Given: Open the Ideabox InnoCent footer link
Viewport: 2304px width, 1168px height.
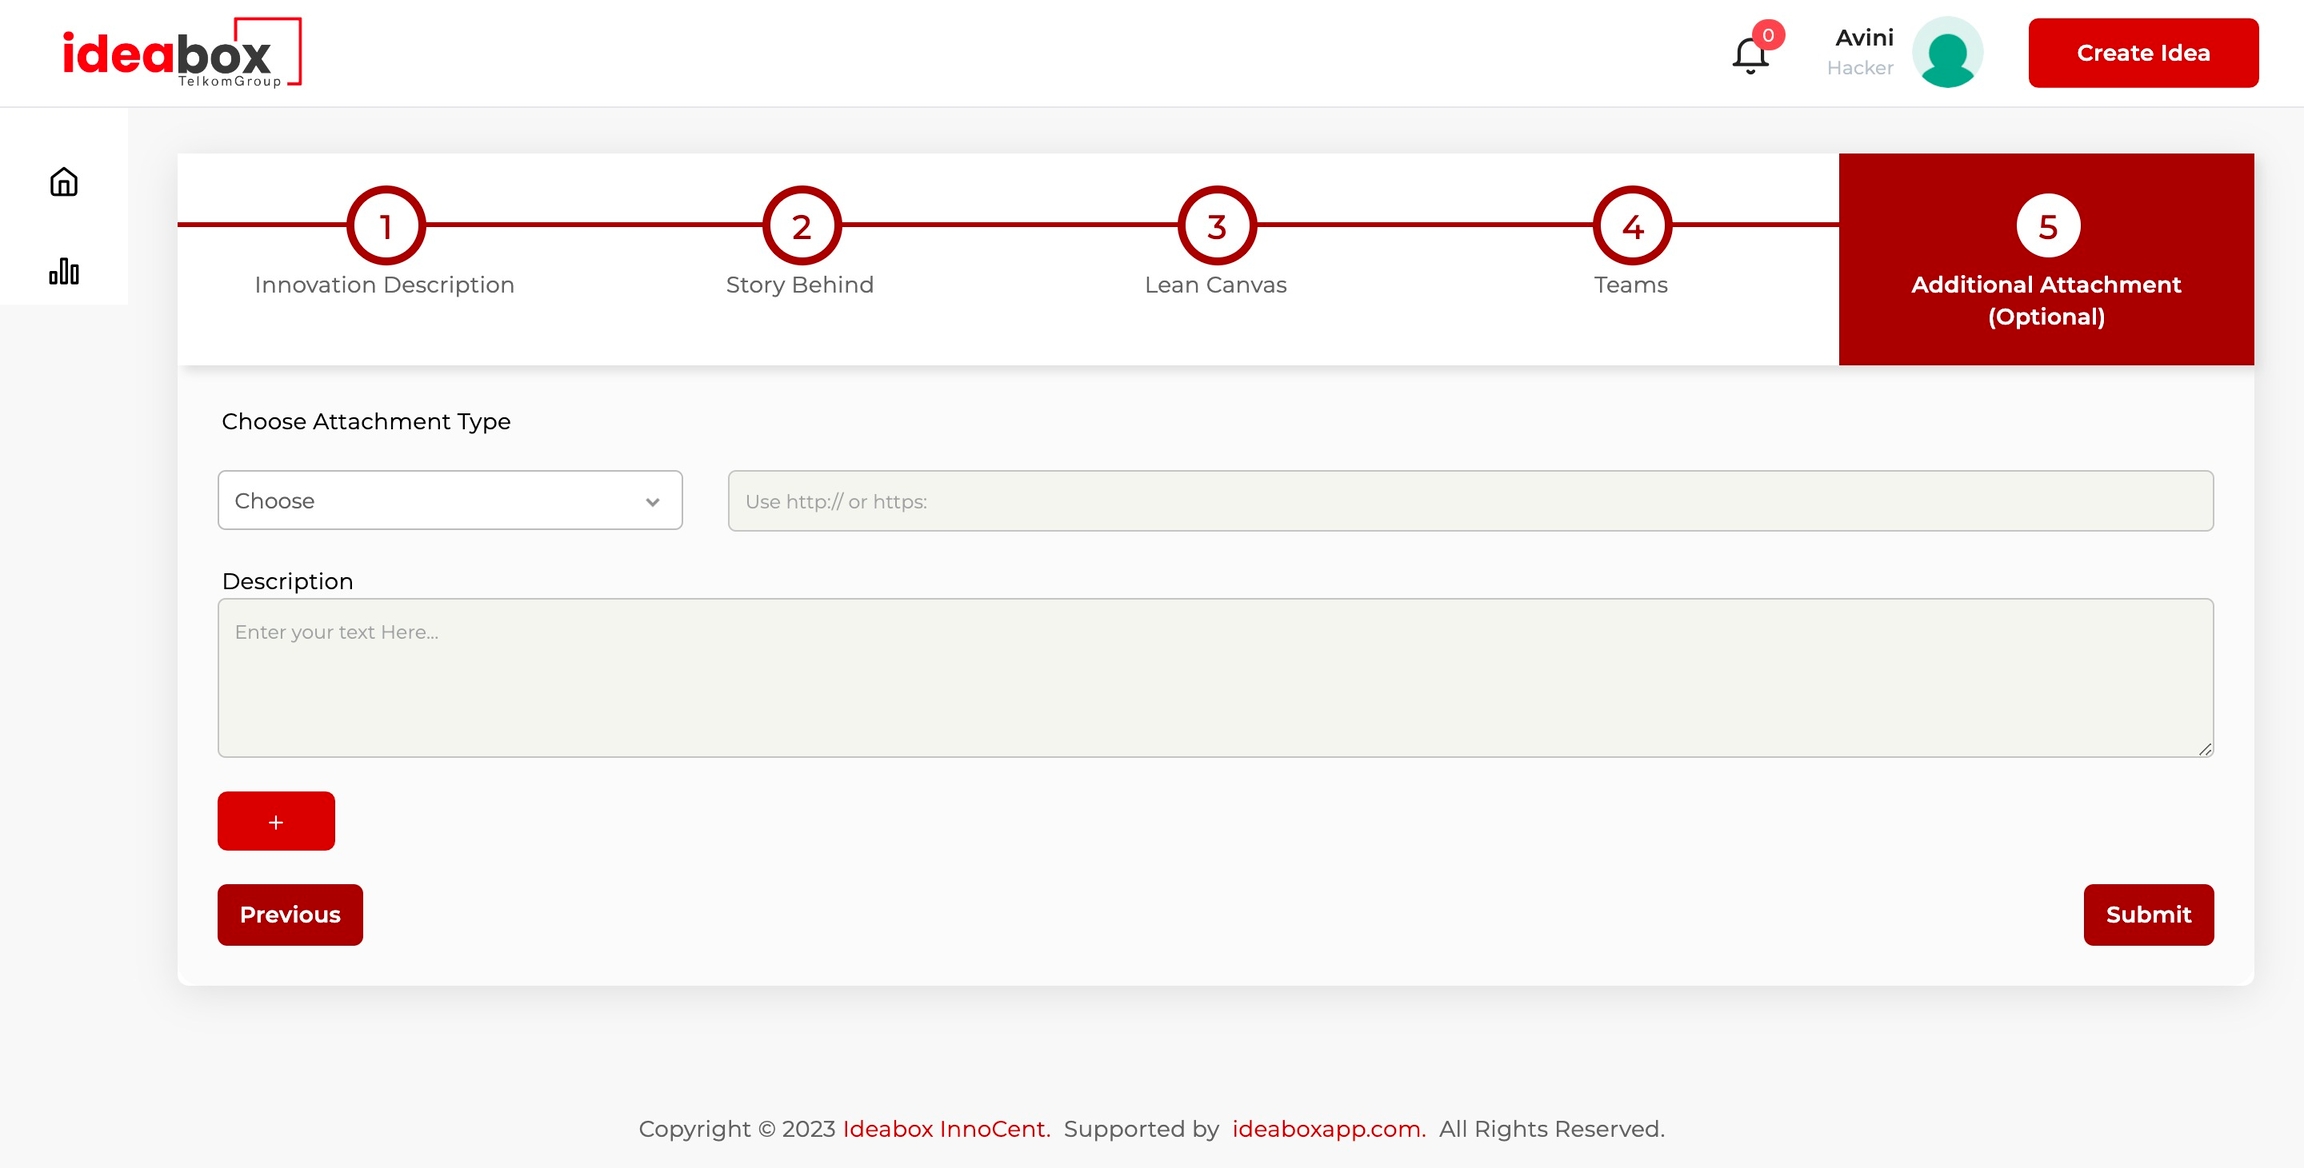Looking at the screenshot, I should click(x=946, y=1129).
